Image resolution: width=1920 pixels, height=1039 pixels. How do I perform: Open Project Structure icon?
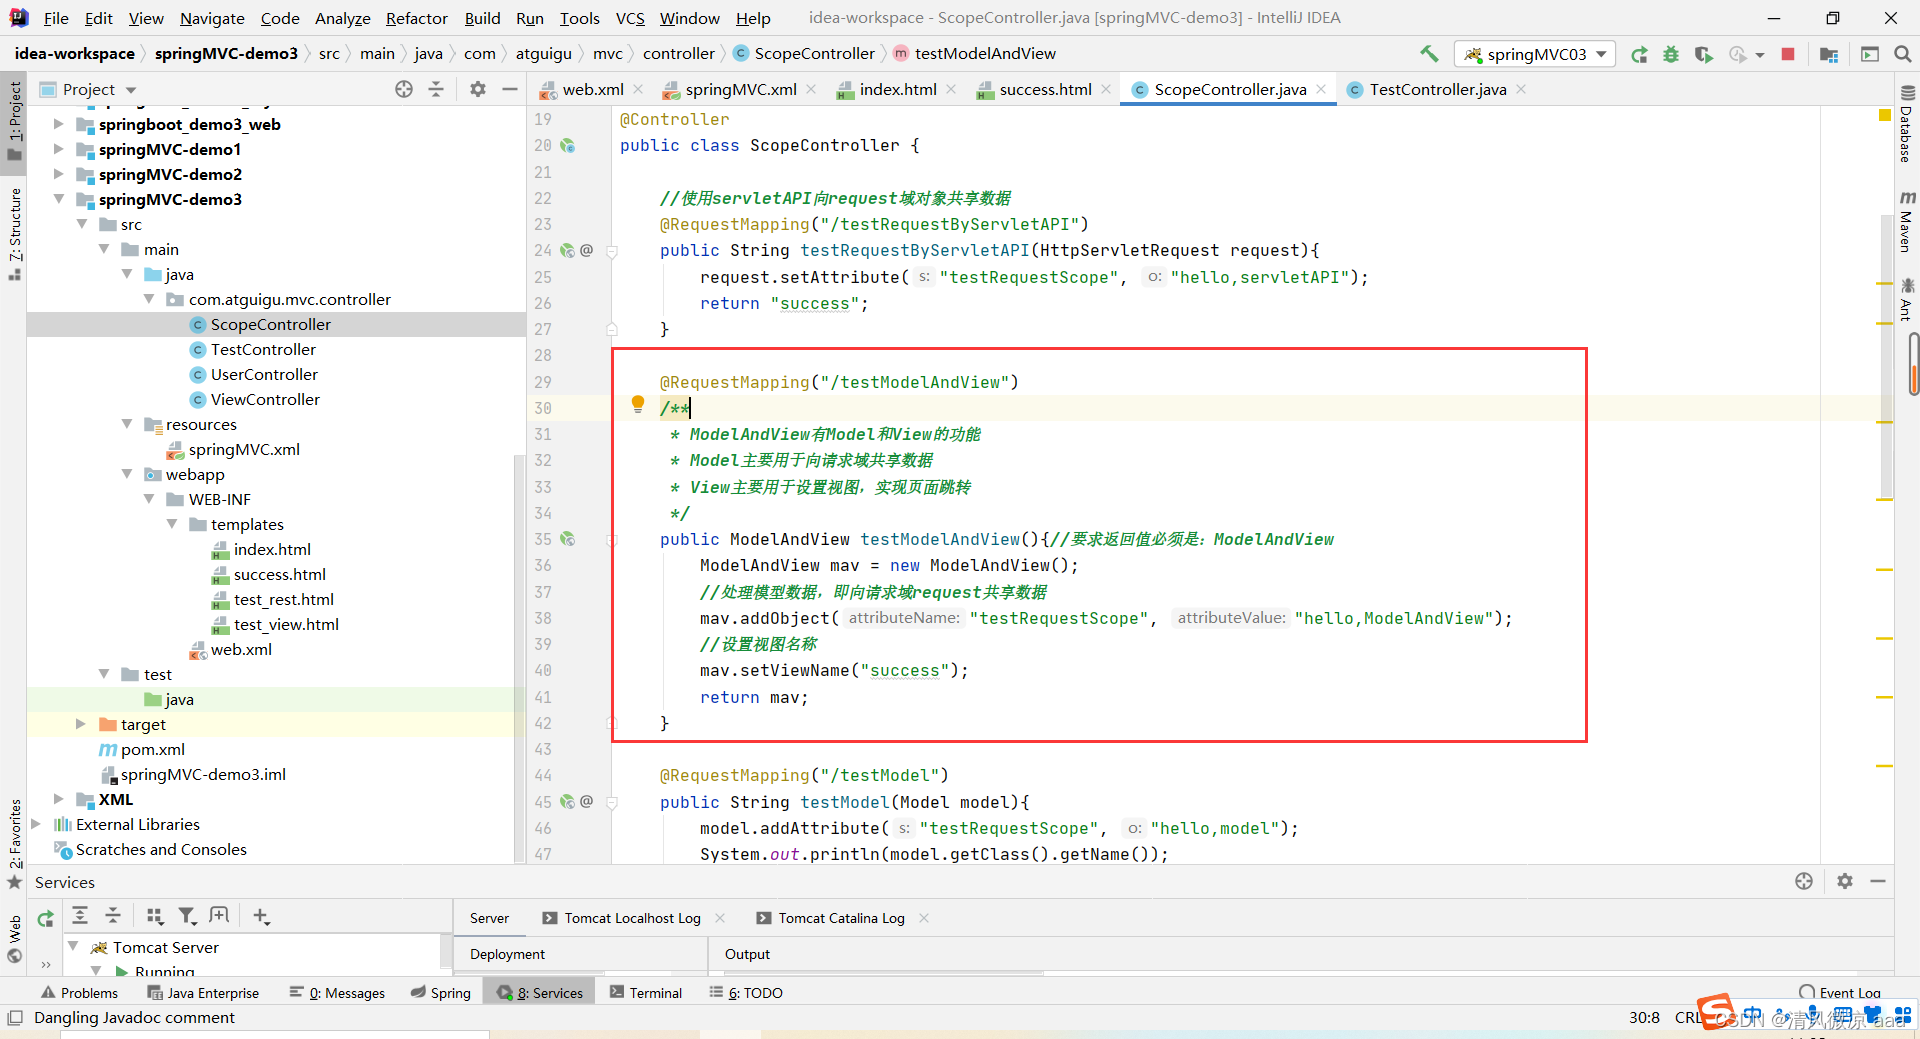[1829, 54]
